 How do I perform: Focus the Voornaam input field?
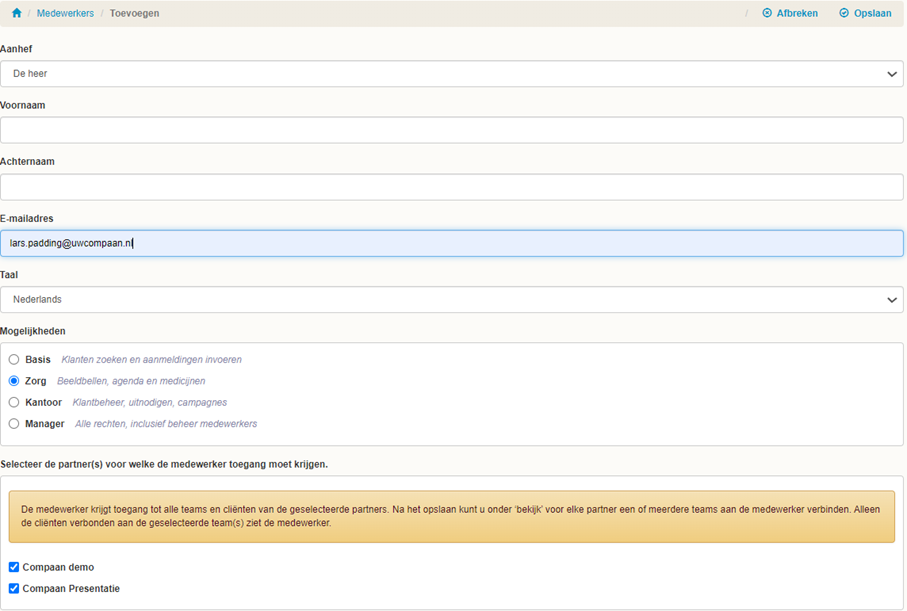coord(452,130)
